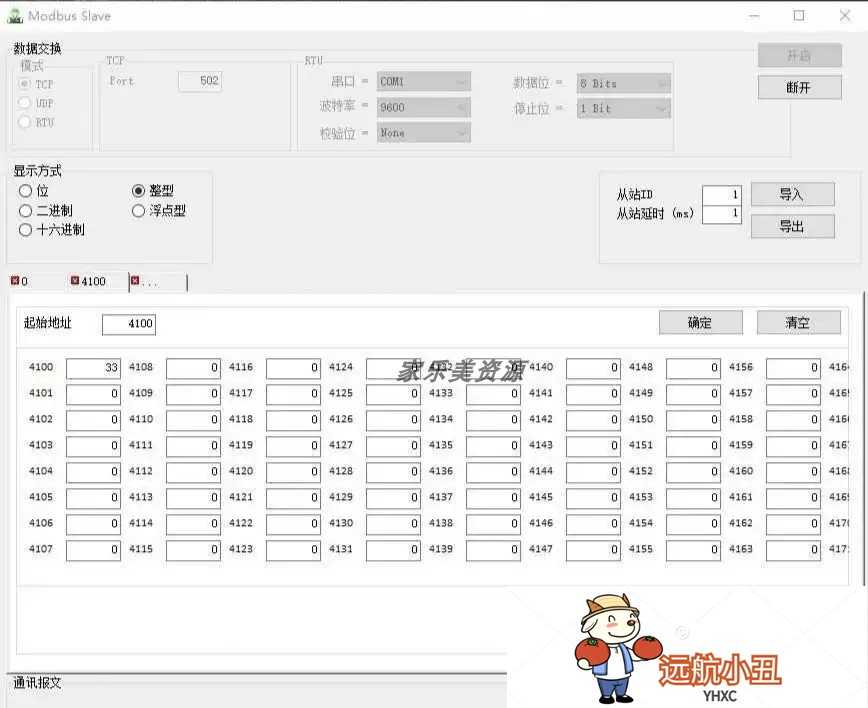Click the value field for register 4160

click(x=793, y=472)
